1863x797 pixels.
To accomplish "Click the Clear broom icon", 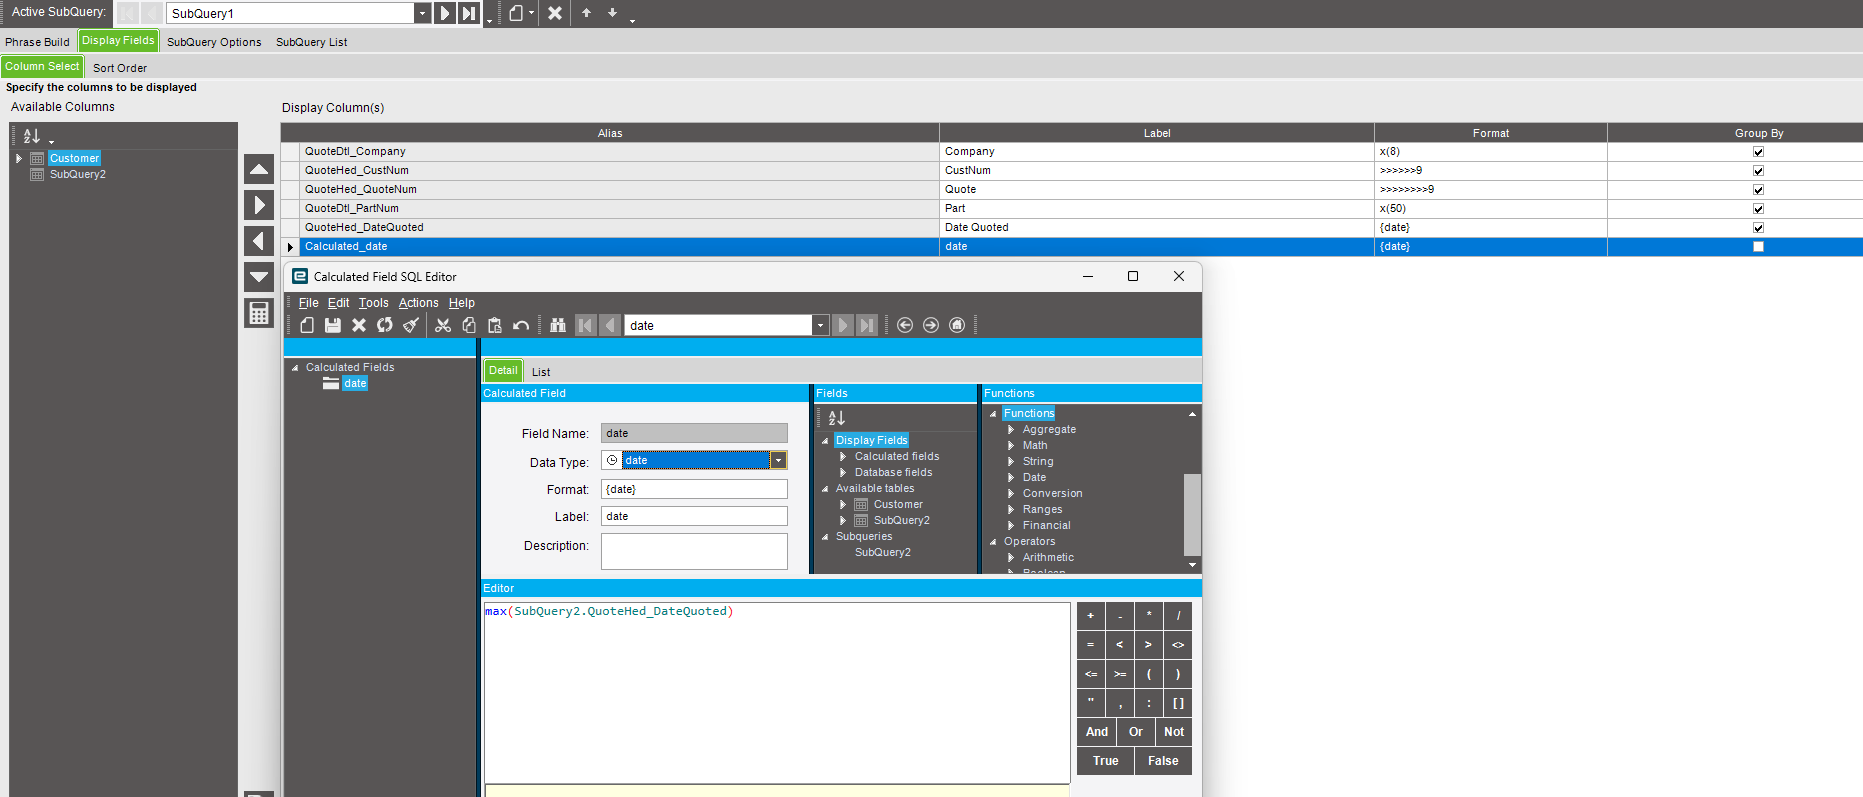I will point(411,325).
